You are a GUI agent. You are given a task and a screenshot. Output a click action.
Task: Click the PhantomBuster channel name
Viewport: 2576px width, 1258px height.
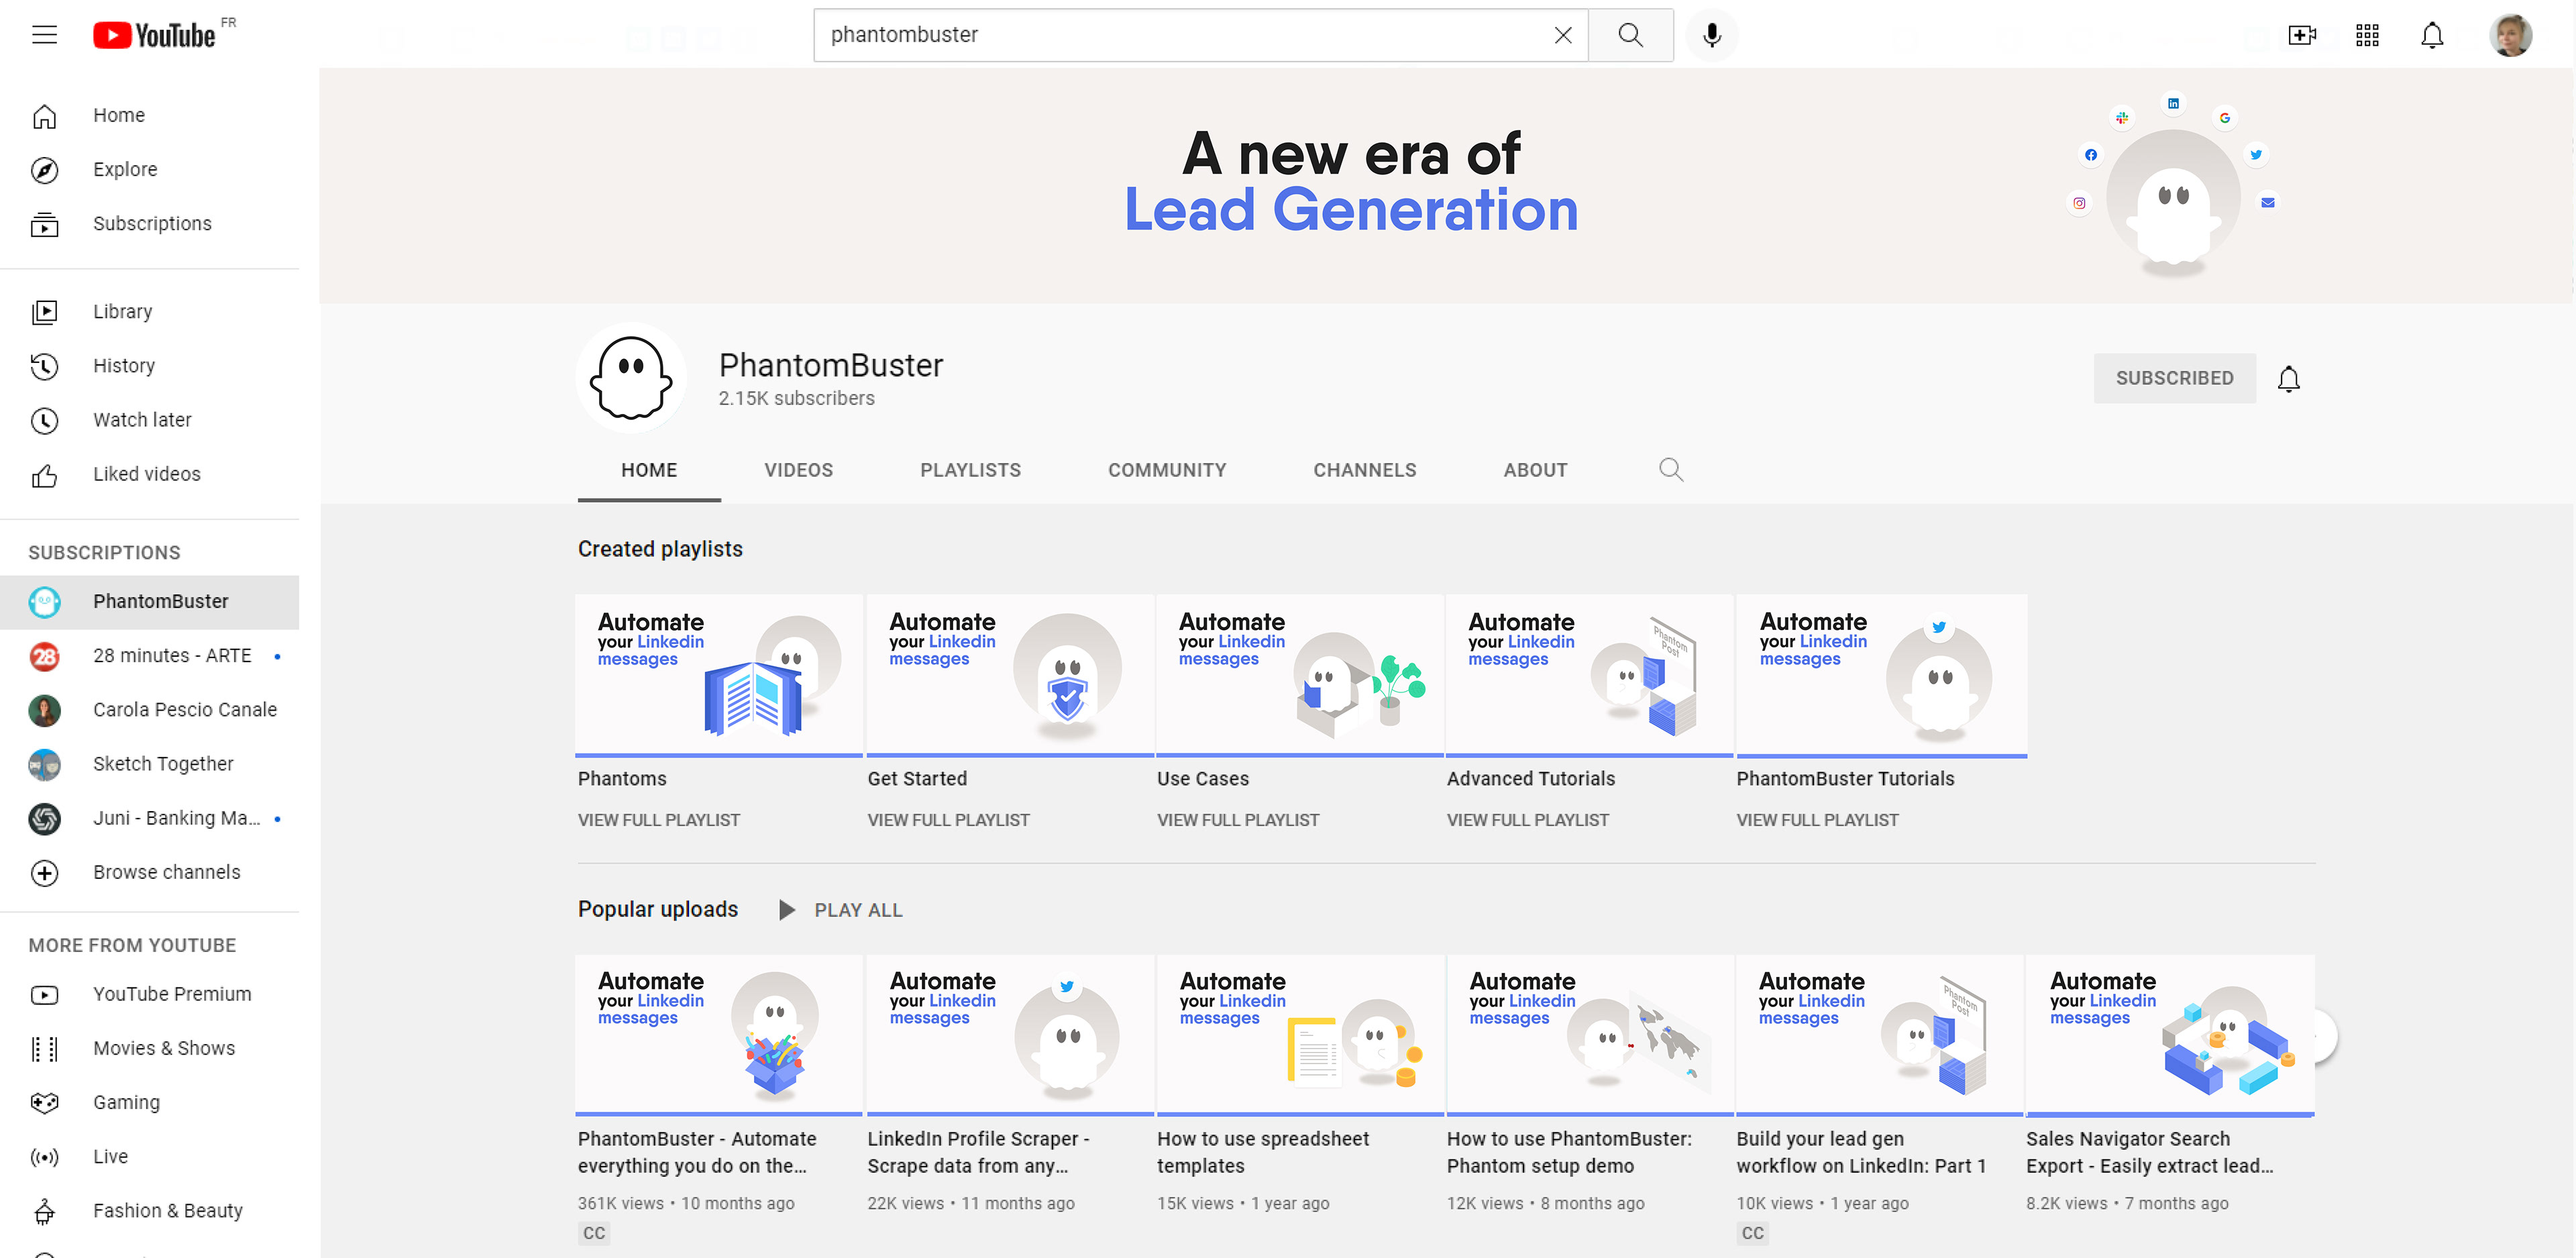[831, 365]
